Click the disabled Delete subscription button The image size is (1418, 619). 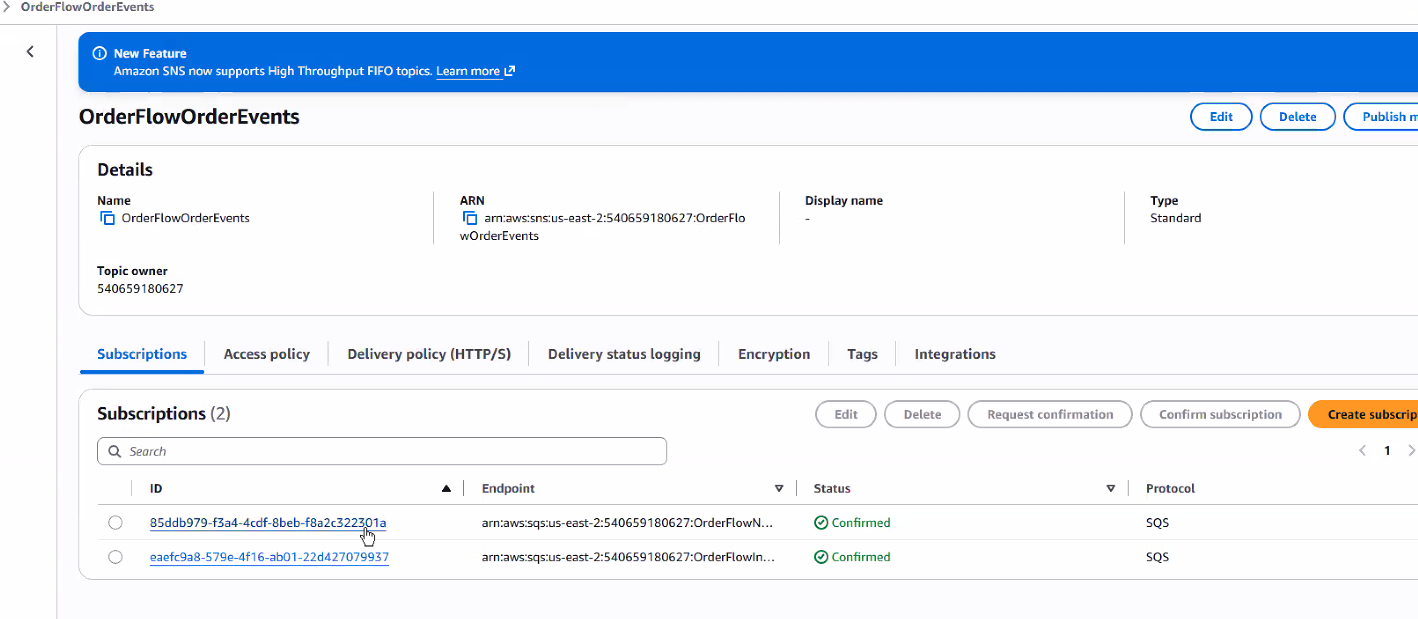[922, 414]
